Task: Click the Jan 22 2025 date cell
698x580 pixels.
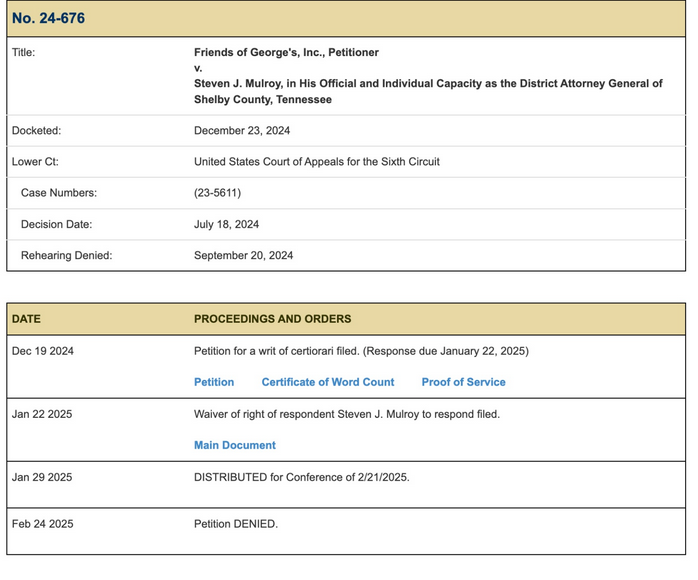Action: click(42, 414)
